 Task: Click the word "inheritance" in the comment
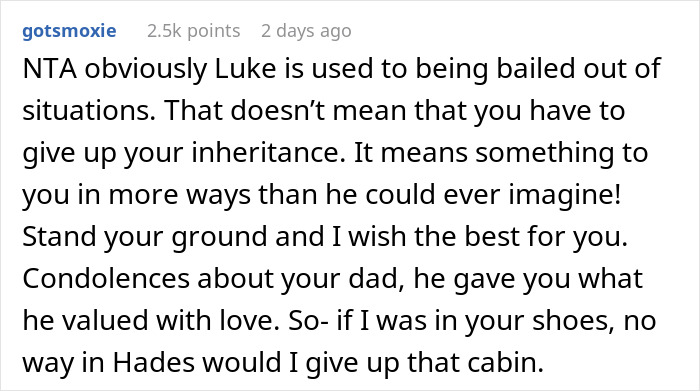pyautogui.click(x=266, y=153)
